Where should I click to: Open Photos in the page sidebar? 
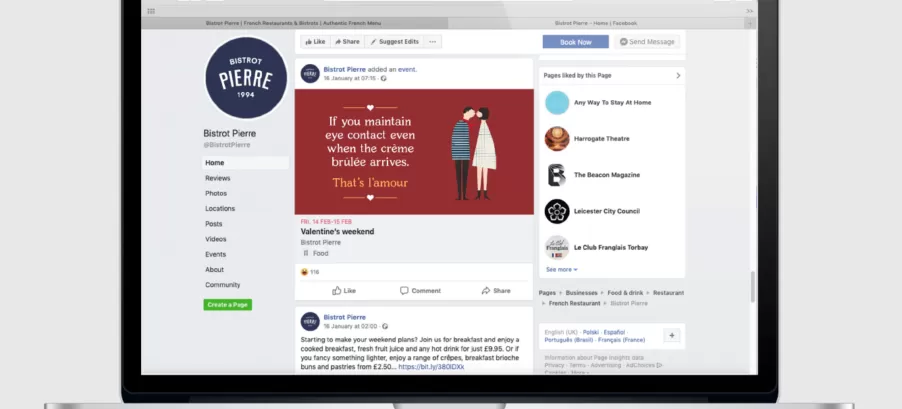(x=216, y=193)
